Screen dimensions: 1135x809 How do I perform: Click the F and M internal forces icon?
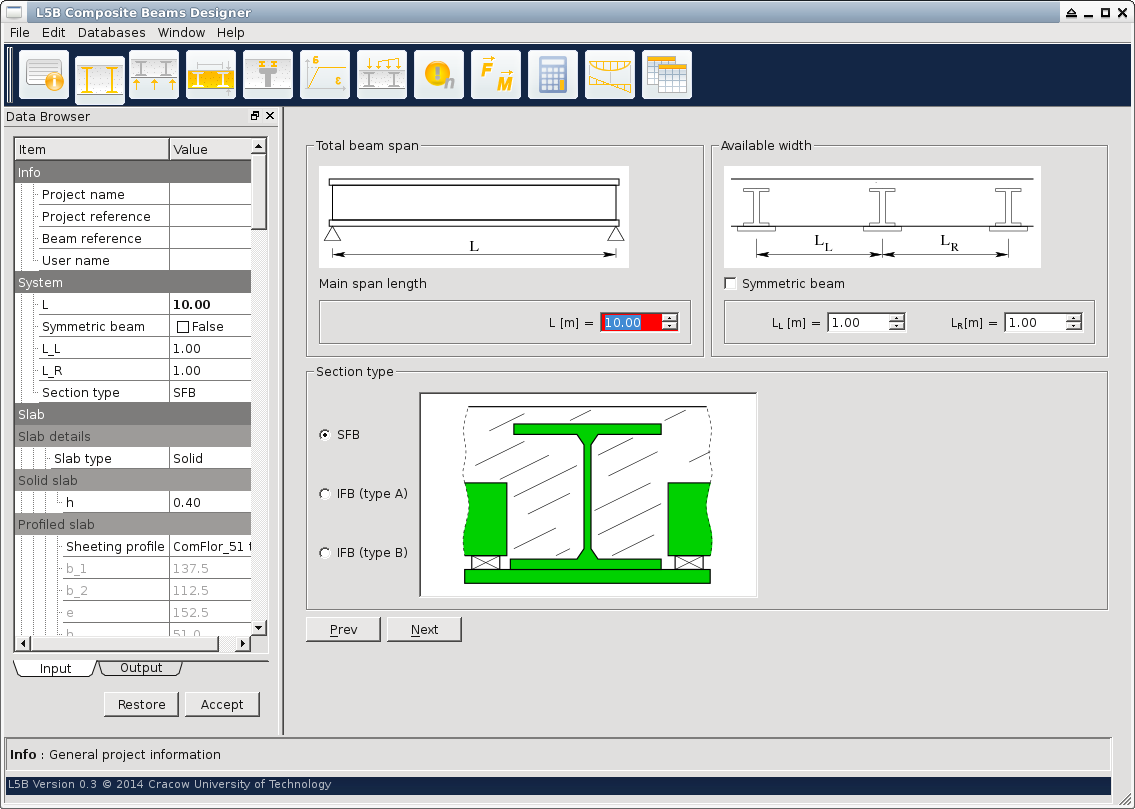[496, 76]
